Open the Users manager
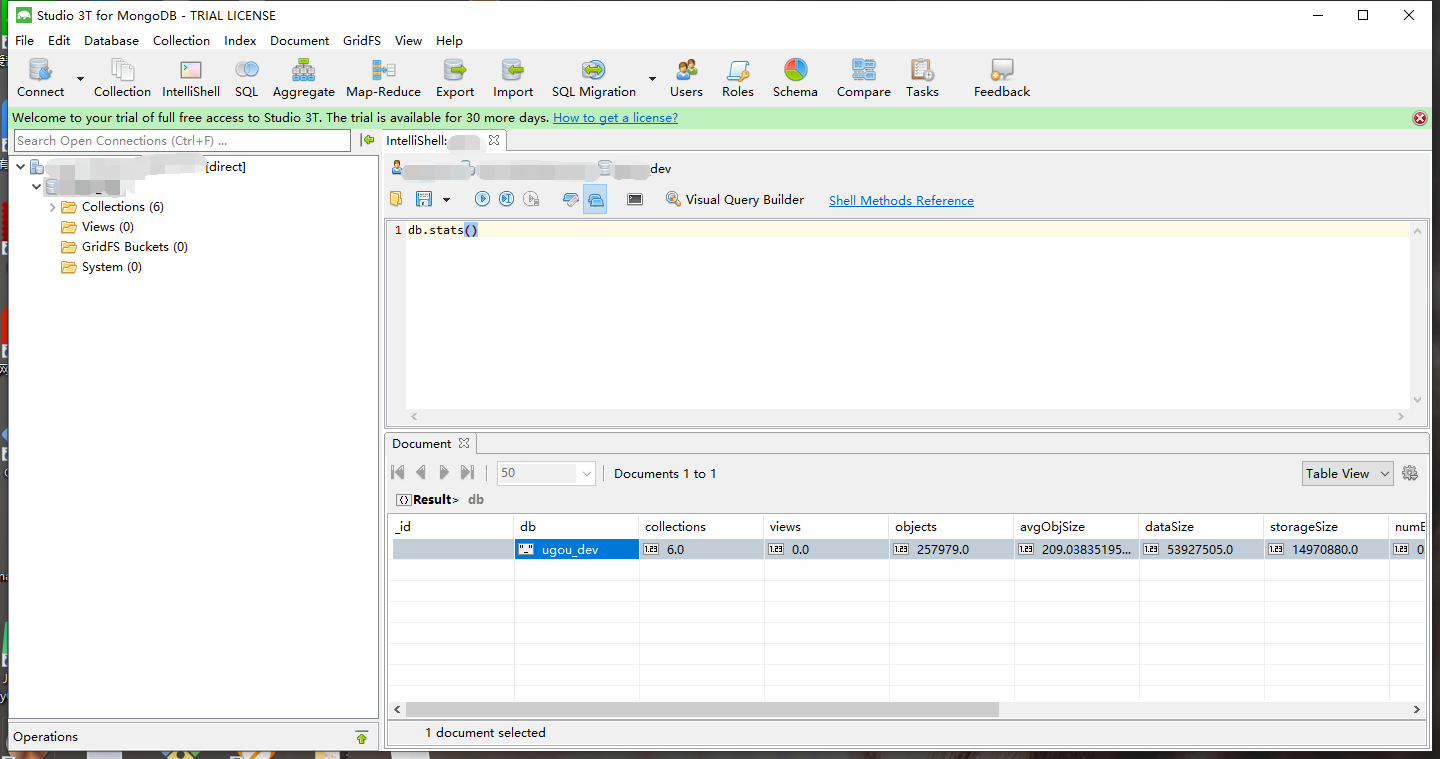The height and width of the screenshot is (759, 1440). [686, 78]
